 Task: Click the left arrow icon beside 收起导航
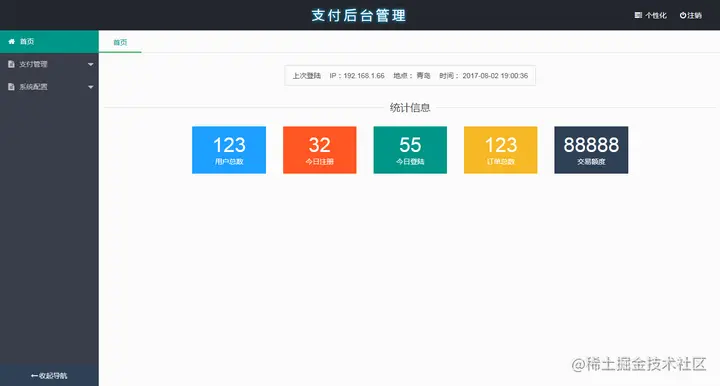click(x=34, y=375)
